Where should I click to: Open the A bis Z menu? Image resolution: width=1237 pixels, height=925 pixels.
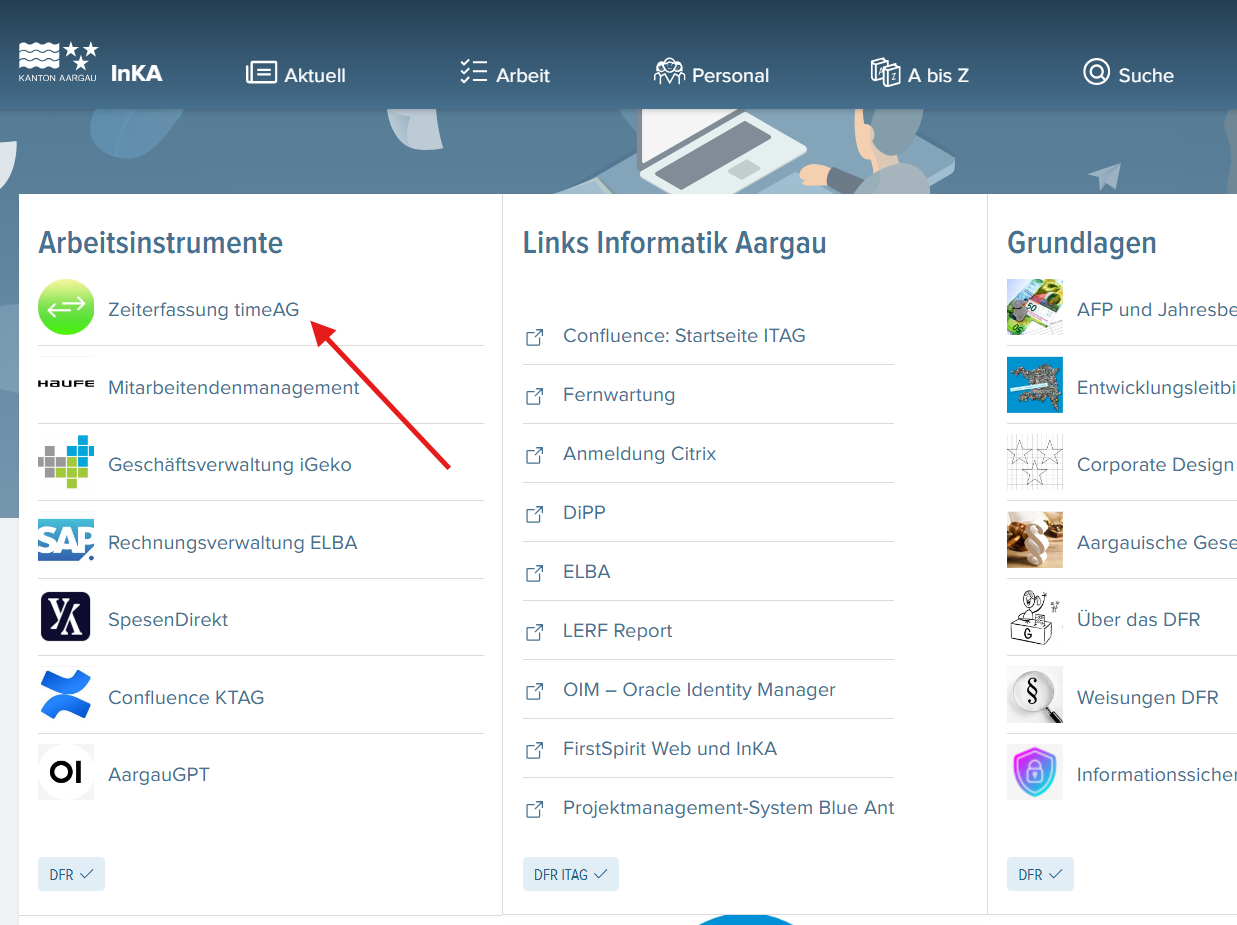point(920,74)
